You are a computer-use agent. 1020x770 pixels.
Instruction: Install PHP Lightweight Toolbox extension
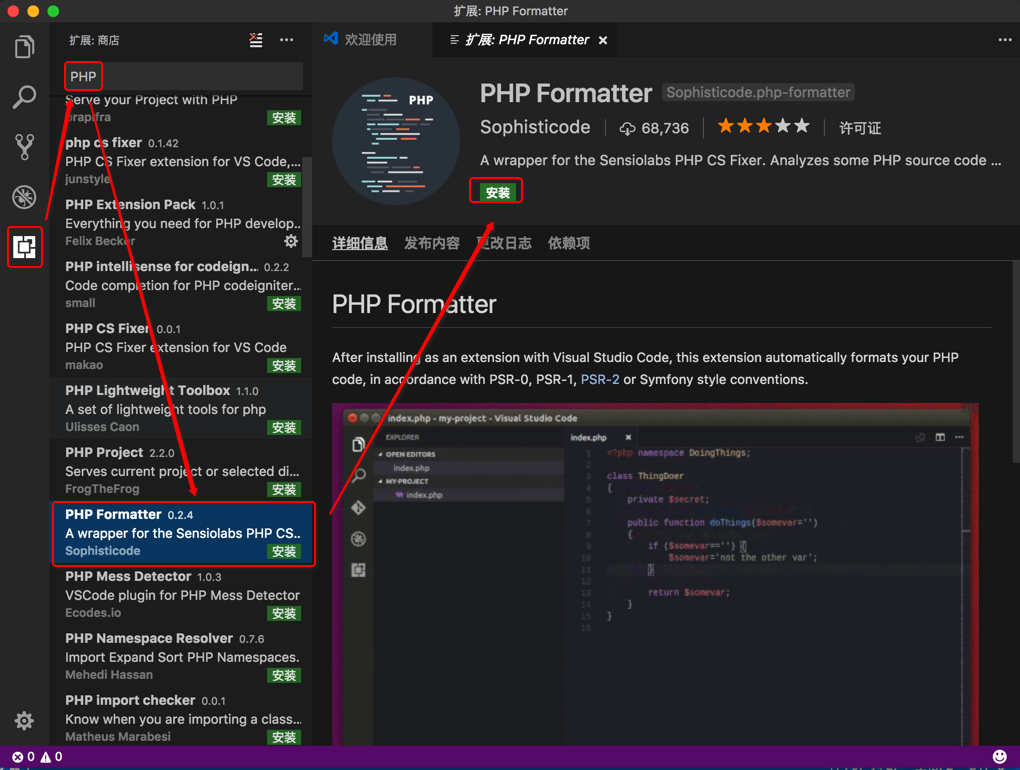(284, 427)
